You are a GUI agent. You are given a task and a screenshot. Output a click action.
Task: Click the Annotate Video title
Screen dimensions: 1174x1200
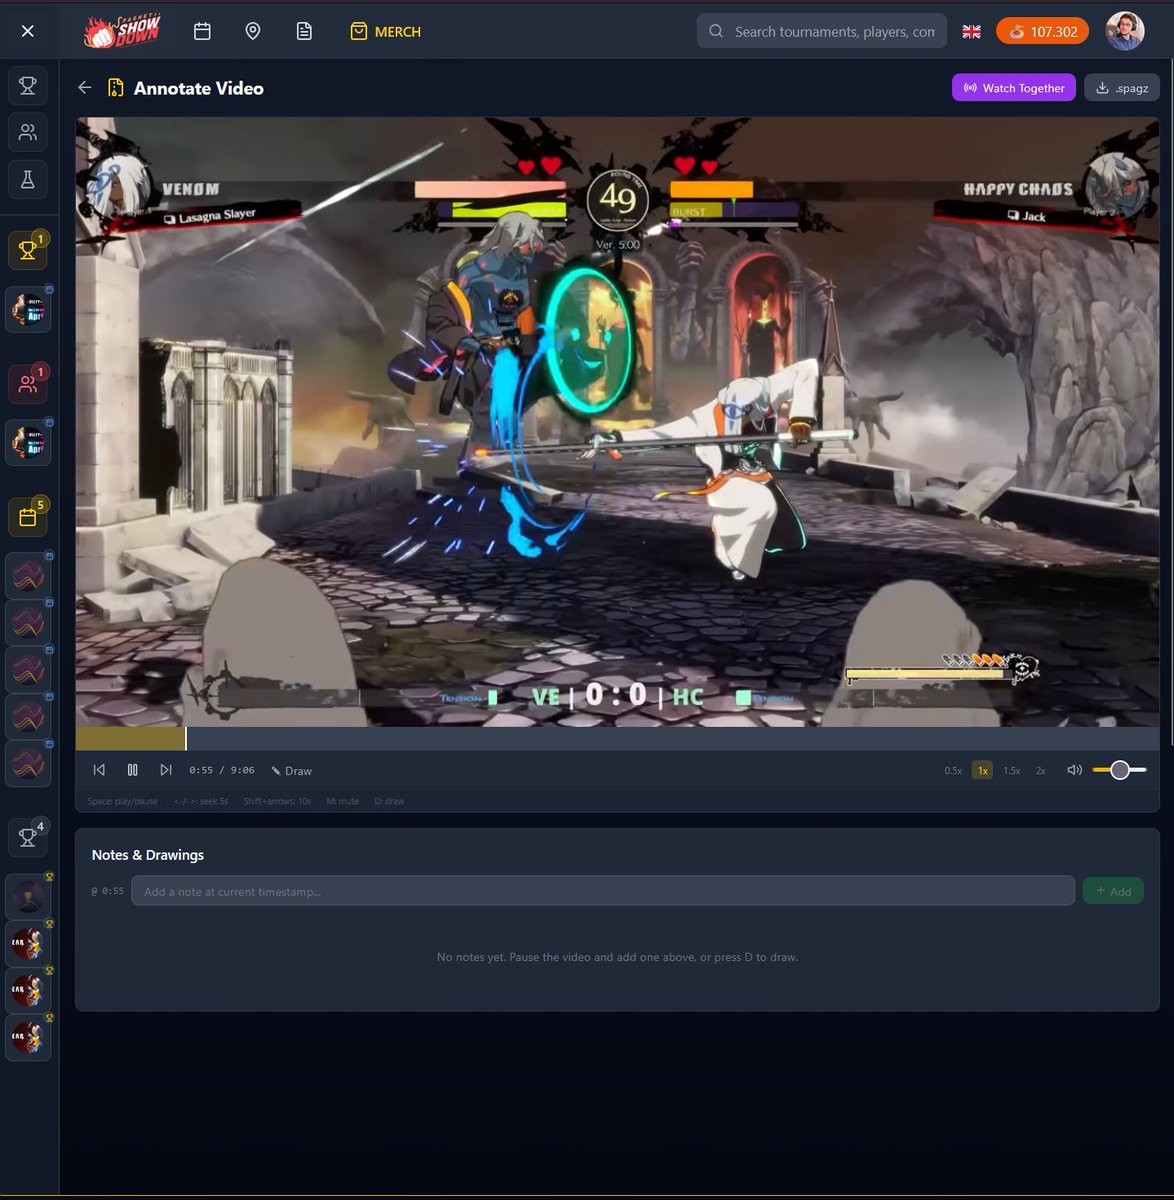tap(198, 88)
